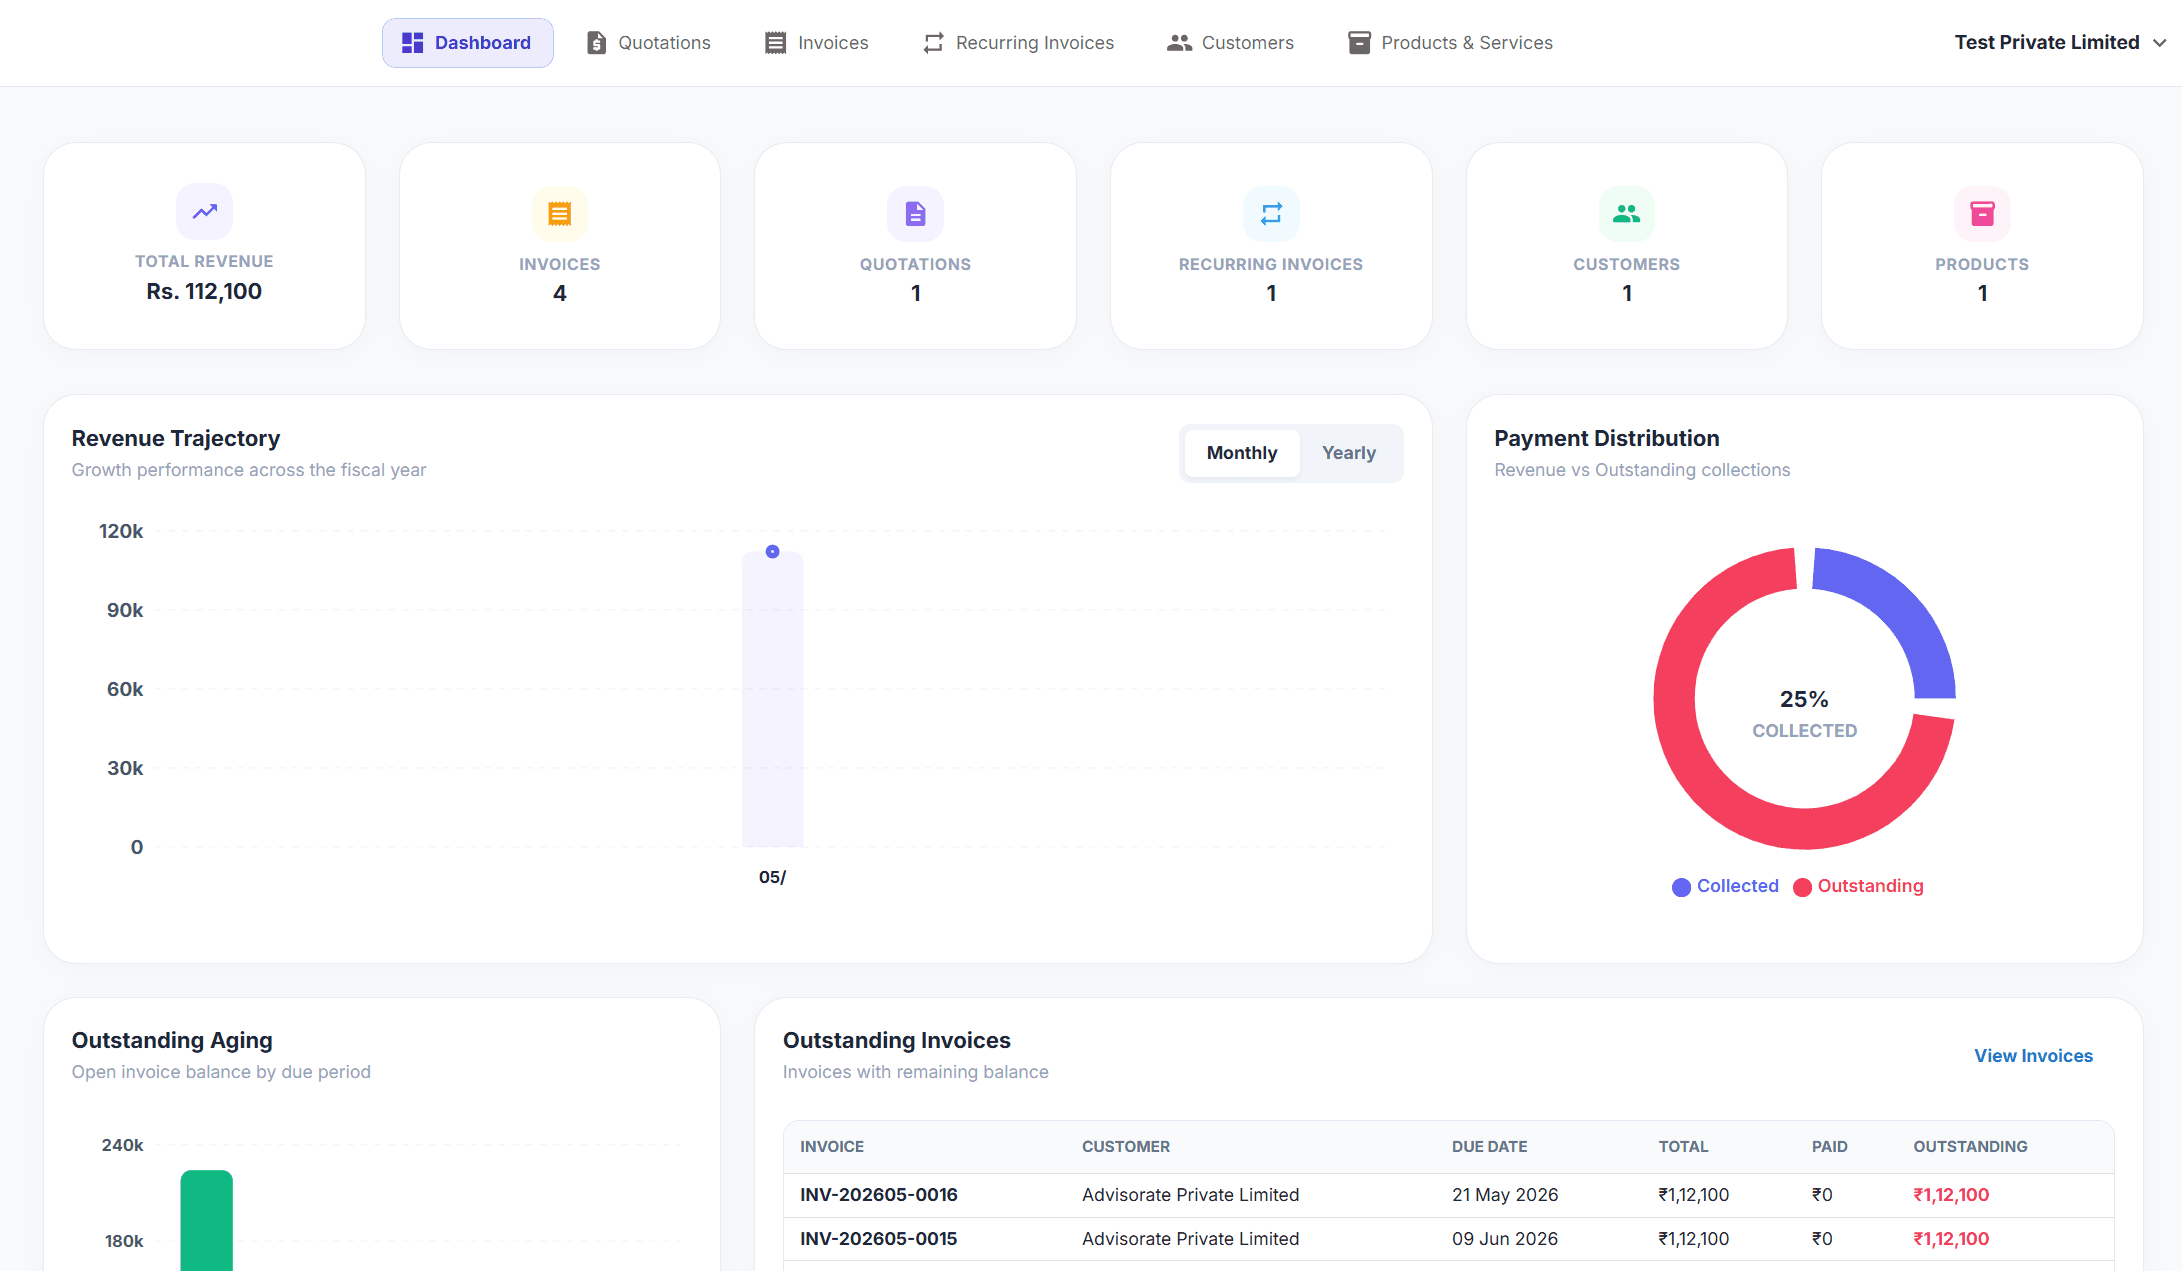Click the green Outstanding Aging bar
2182x1271 pixels.
click(206, 1220)
